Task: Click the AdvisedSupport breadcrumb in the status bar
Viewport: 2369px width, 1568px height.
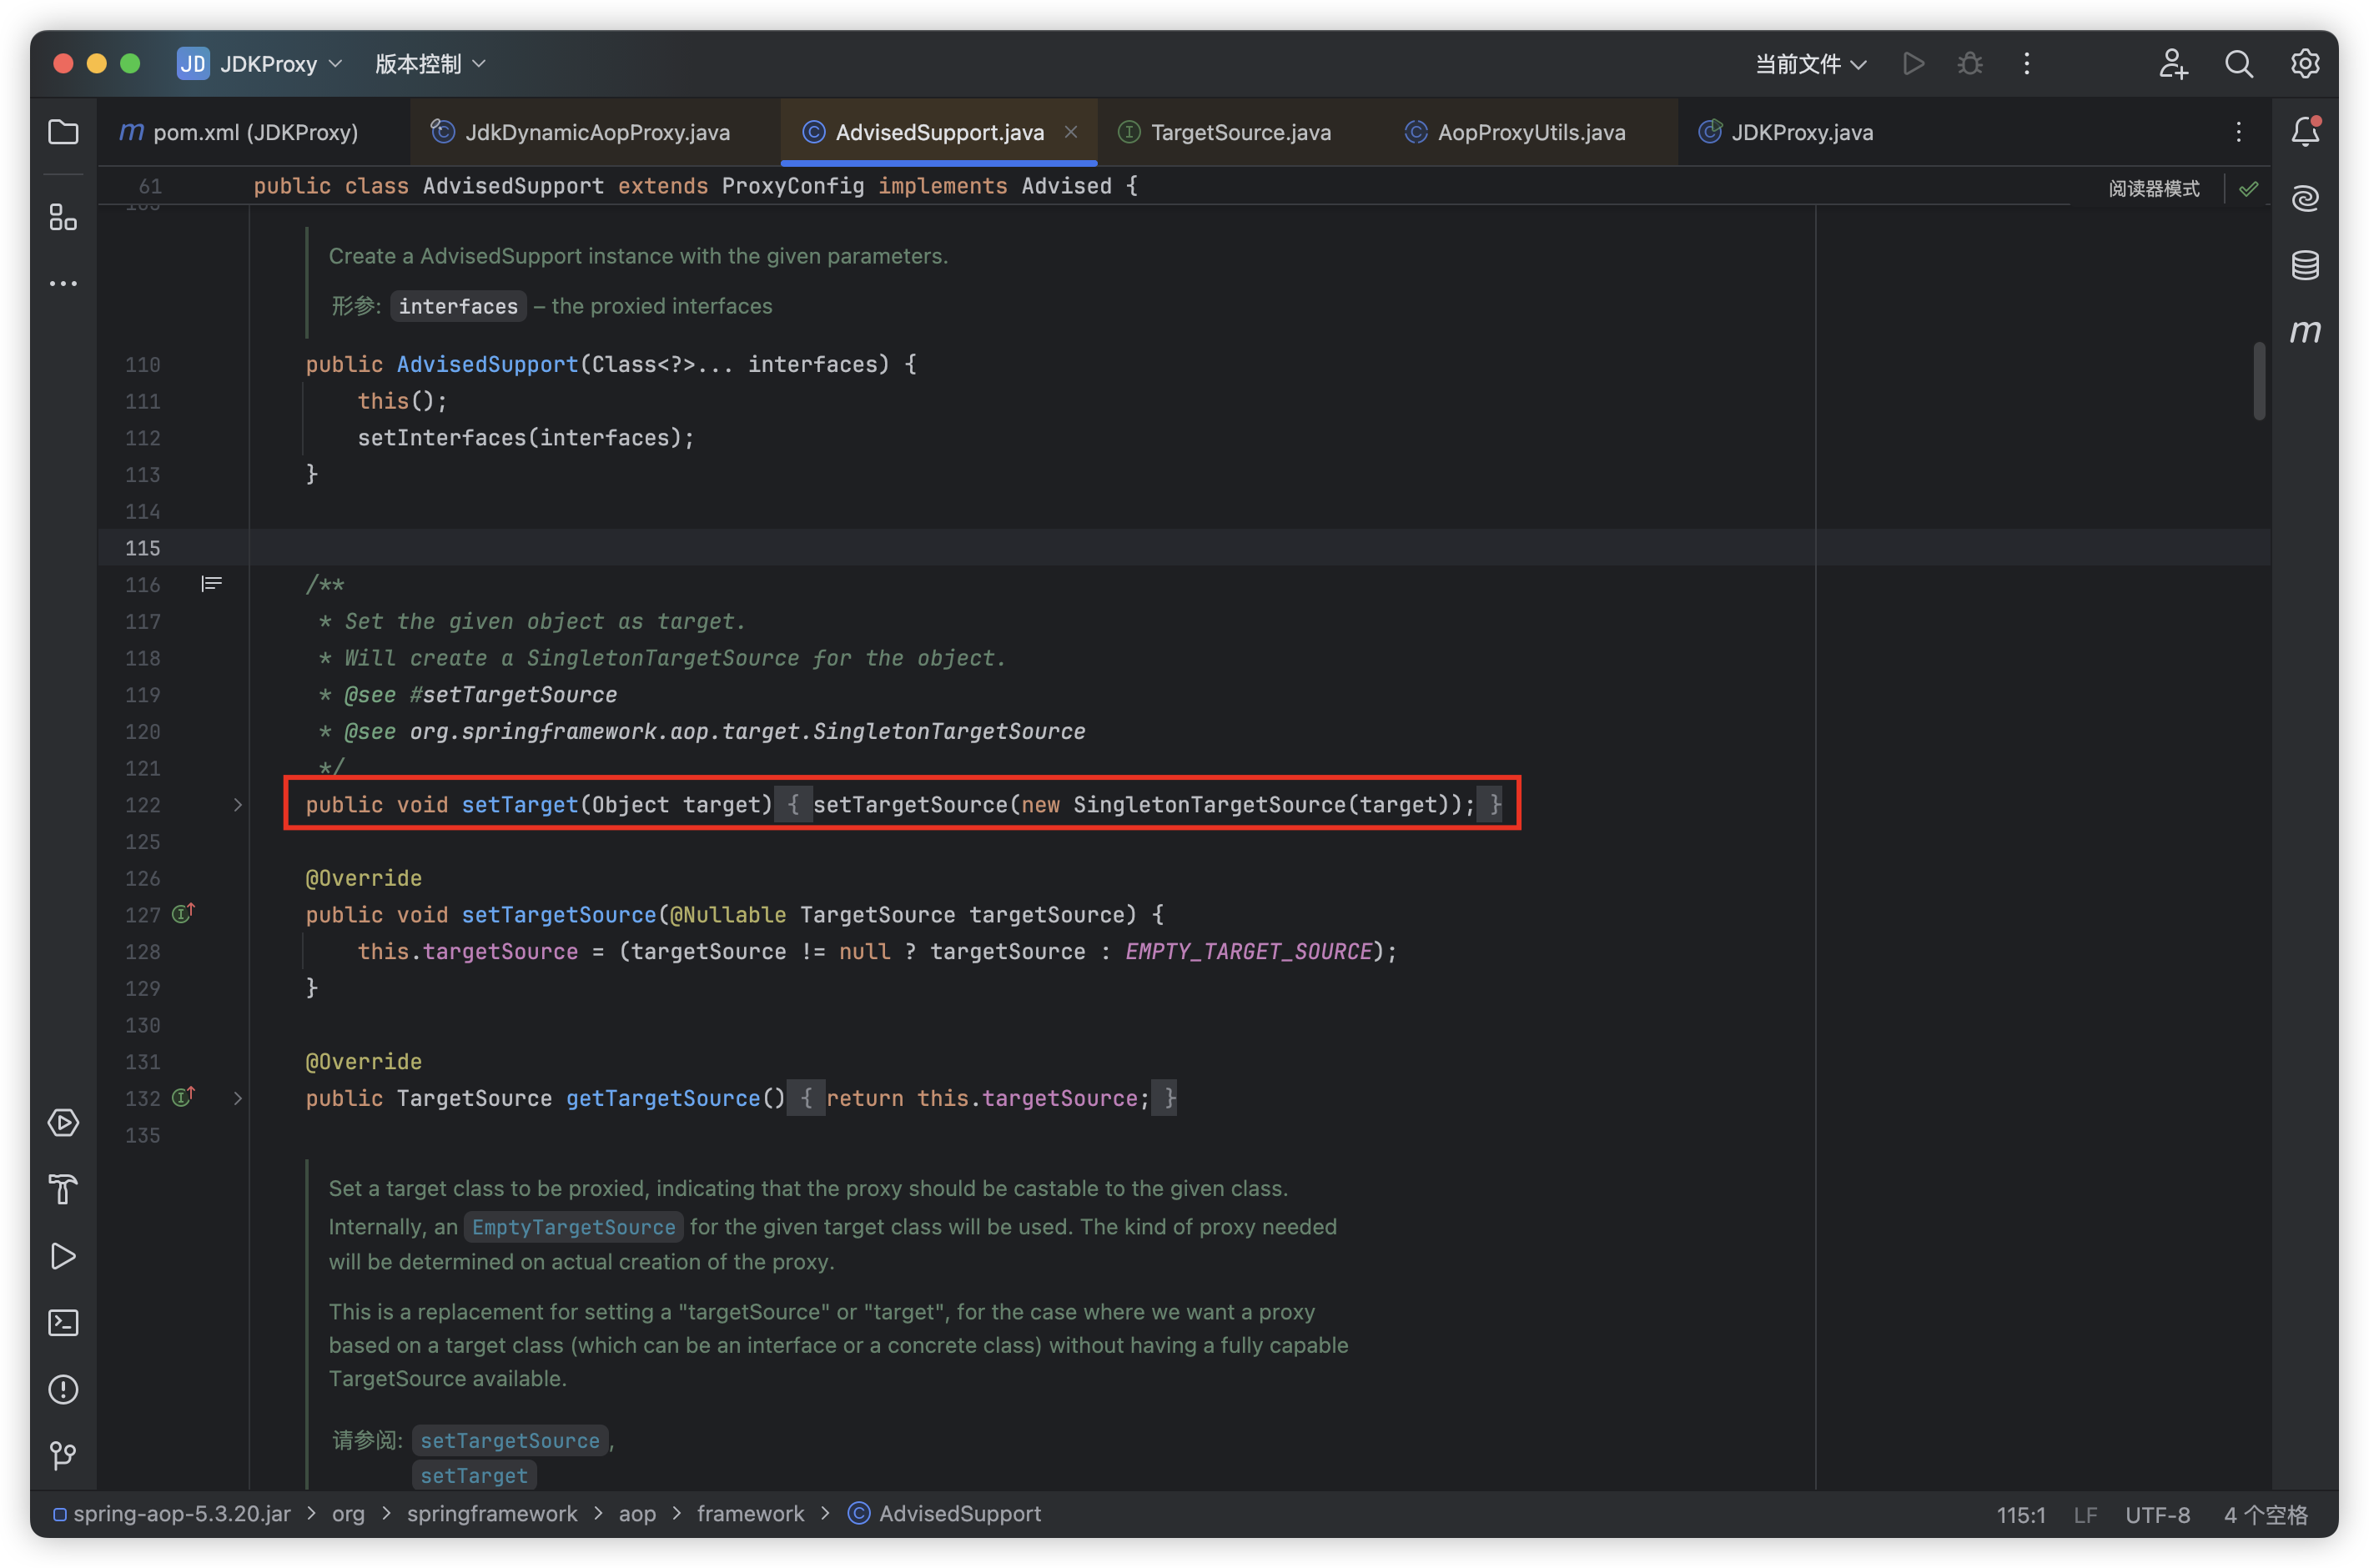Action: pos(945,1514)
